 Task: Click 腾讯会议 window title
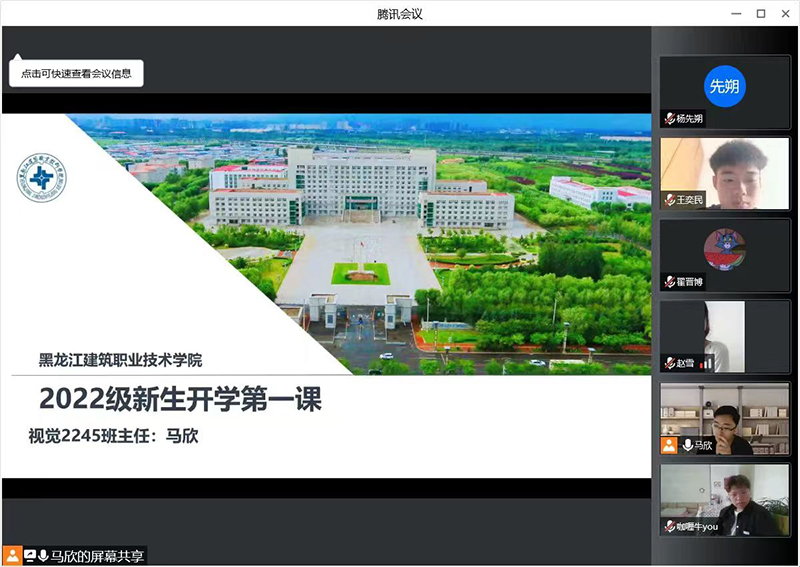399,14
